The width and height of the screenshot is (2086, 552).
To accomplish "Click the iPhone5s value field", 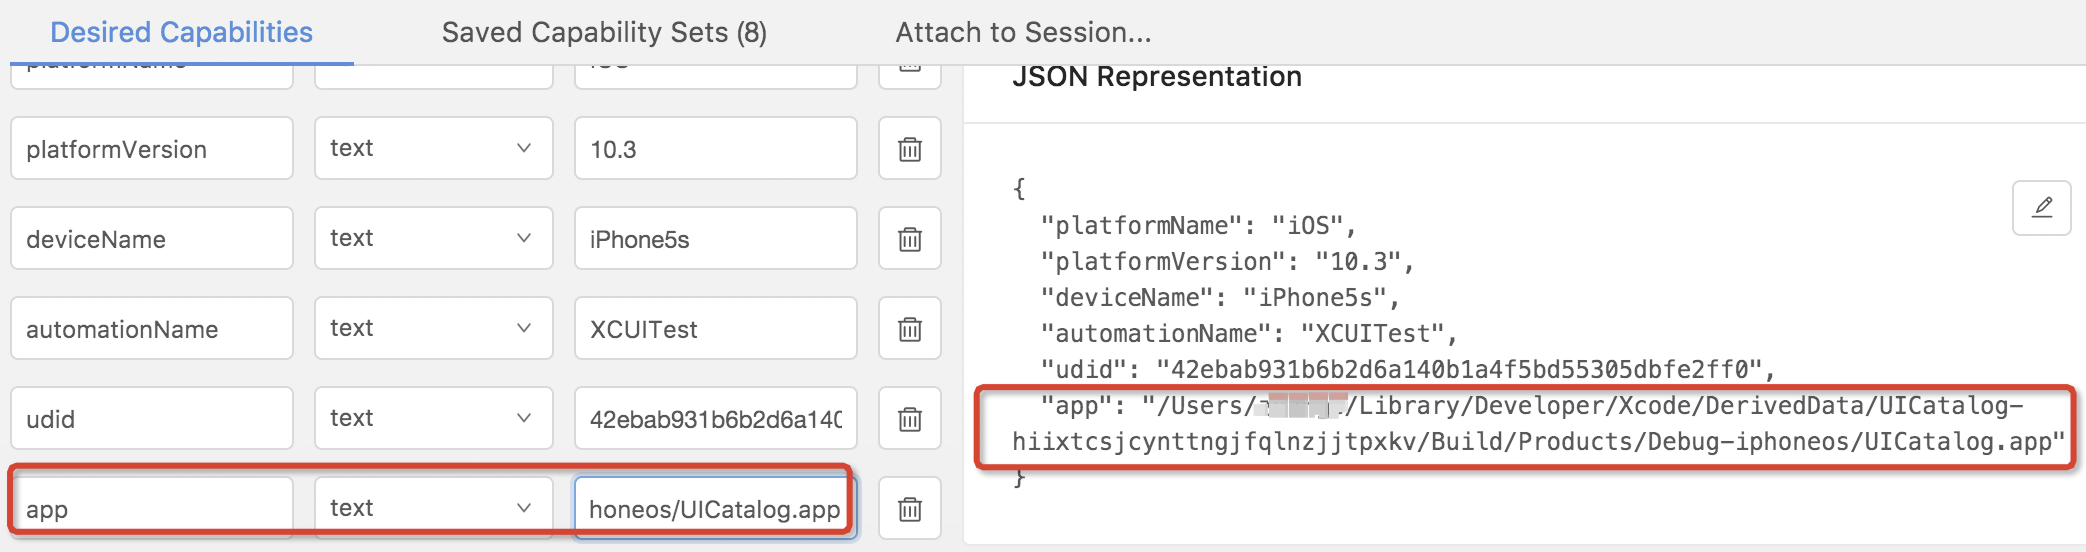I will coord(715,239).
